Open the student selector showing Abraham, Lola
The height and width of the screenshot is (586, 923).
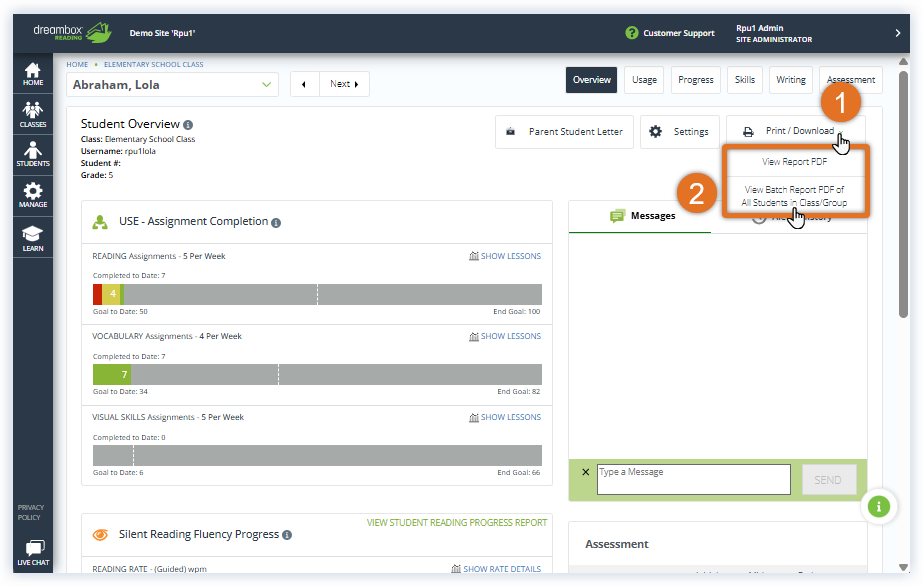(171, 85)
